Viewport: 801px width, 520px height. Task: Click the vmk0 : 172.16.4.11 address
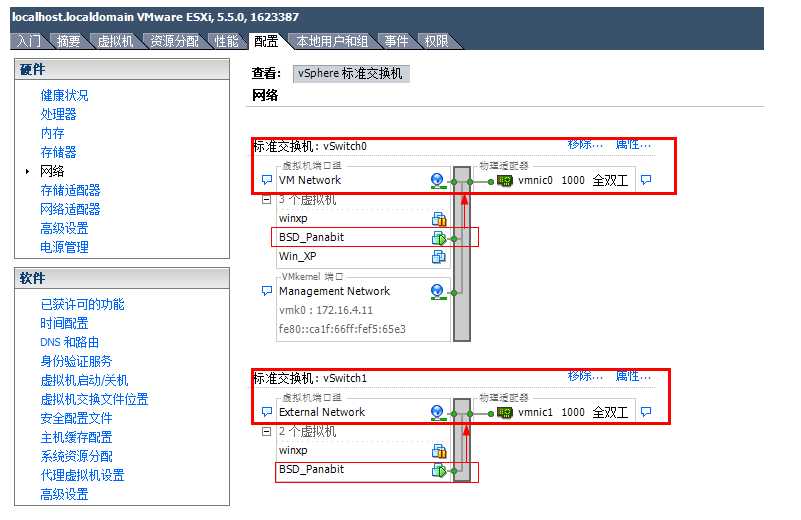click(x=326, y=311)
